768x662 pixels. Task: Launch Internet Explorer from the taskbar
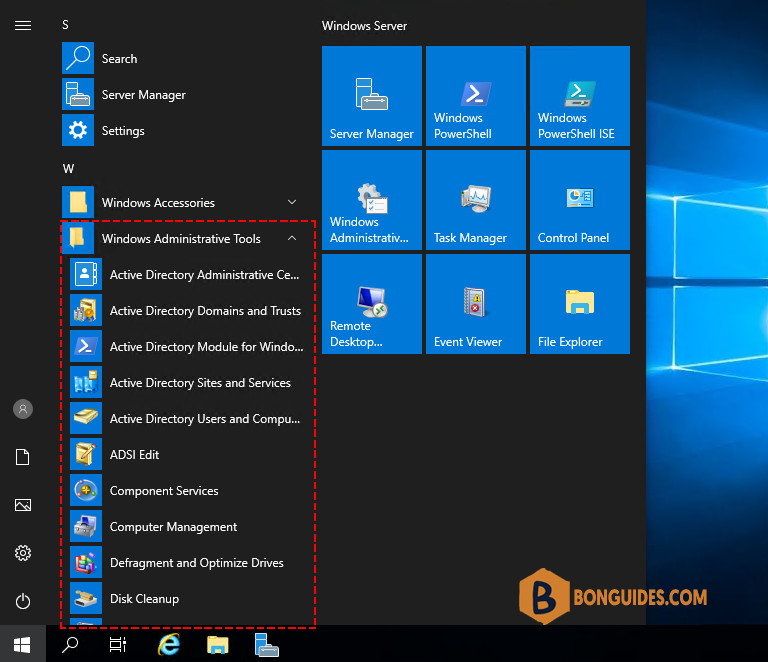(x=169, y=644)
